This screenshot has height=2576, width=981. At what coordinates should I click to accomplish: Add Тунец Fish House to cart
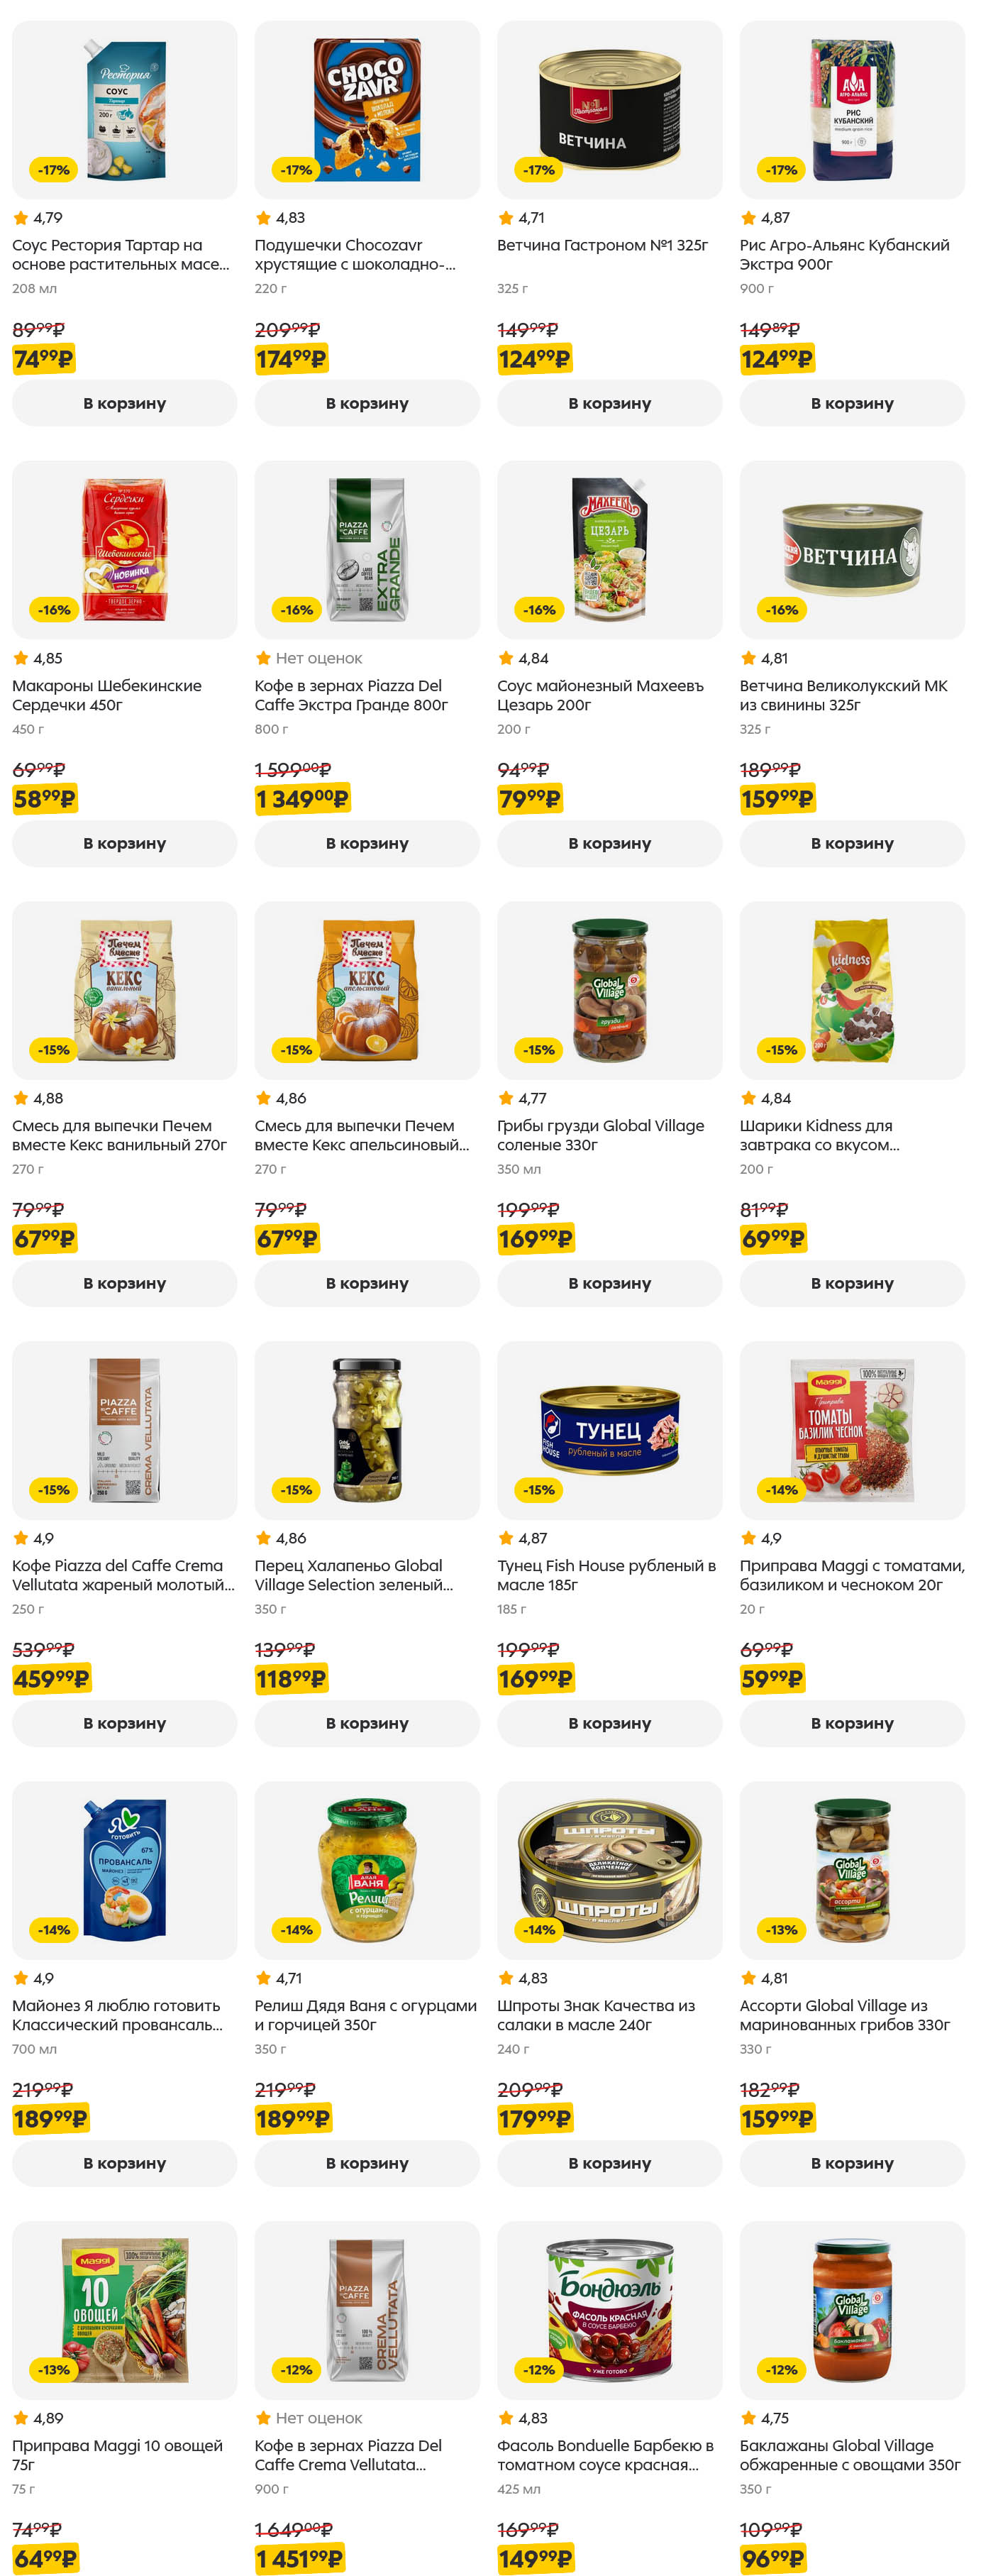coord(609,1723)
